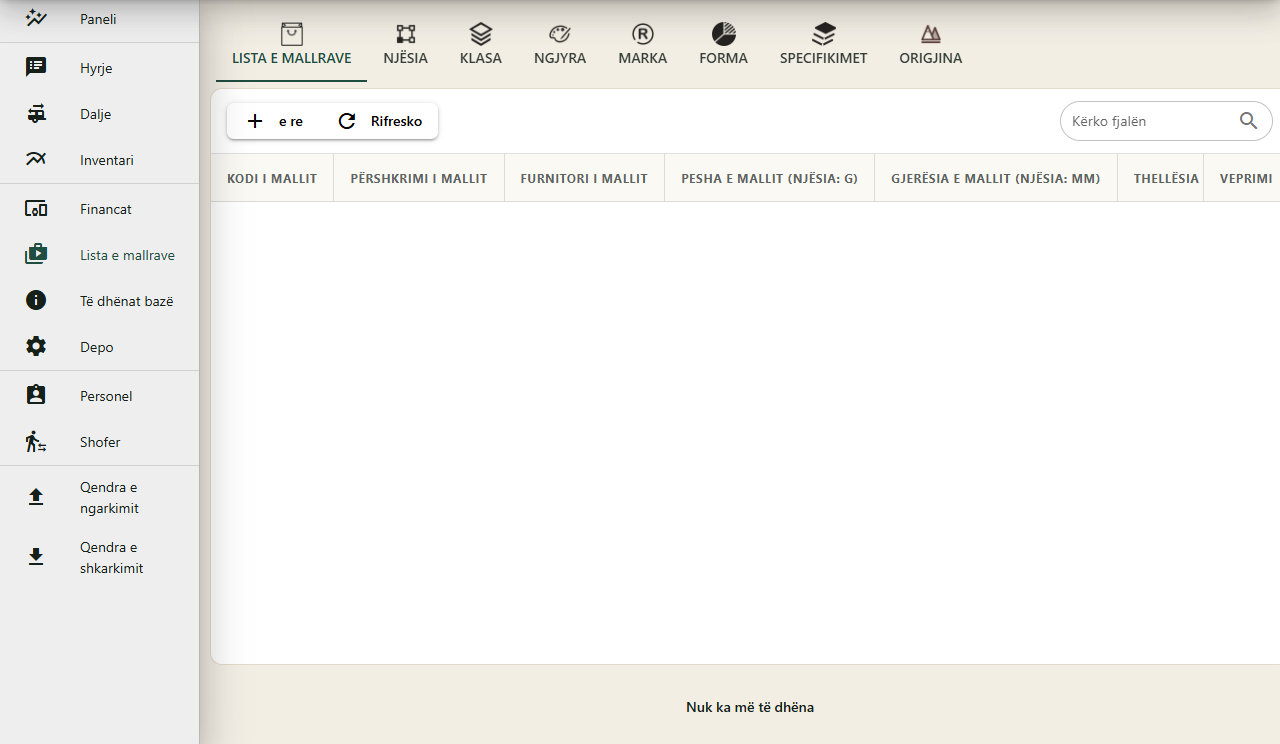
Task: Select the SPECIFIKIMET tab
Action: coord(824,47)
